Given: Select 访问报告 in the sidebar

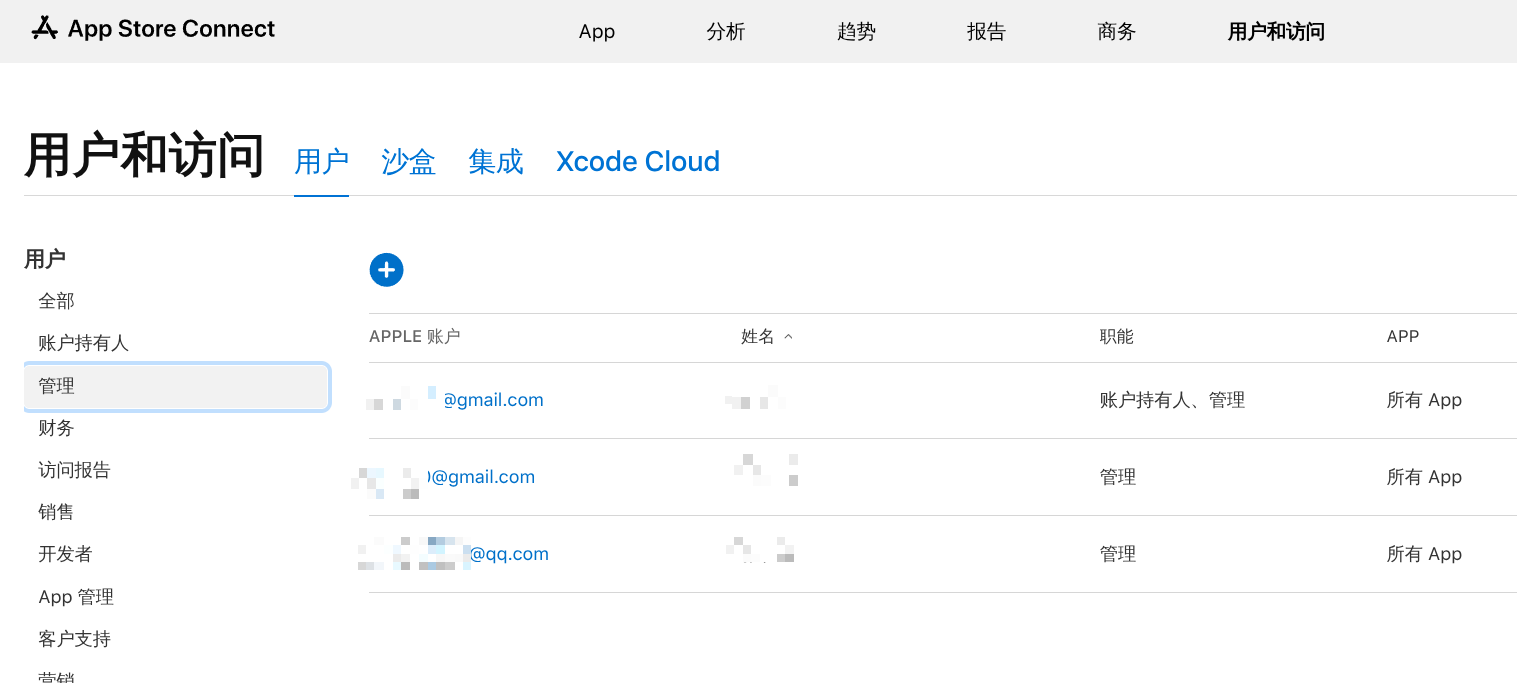Looking at the screenshot, I should click(74, 470).
